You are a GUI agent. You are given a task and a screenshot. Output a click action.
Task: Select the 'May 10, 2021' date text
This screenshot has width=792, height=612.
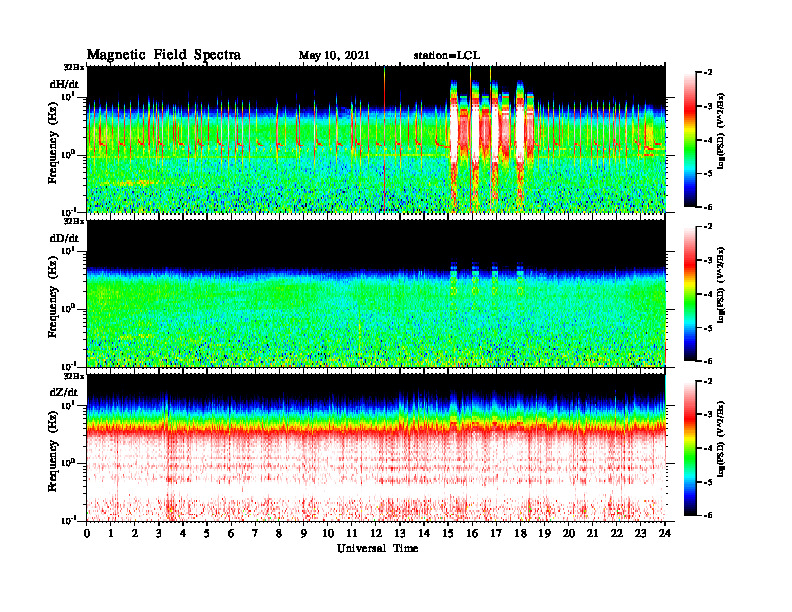pos(334,56)
